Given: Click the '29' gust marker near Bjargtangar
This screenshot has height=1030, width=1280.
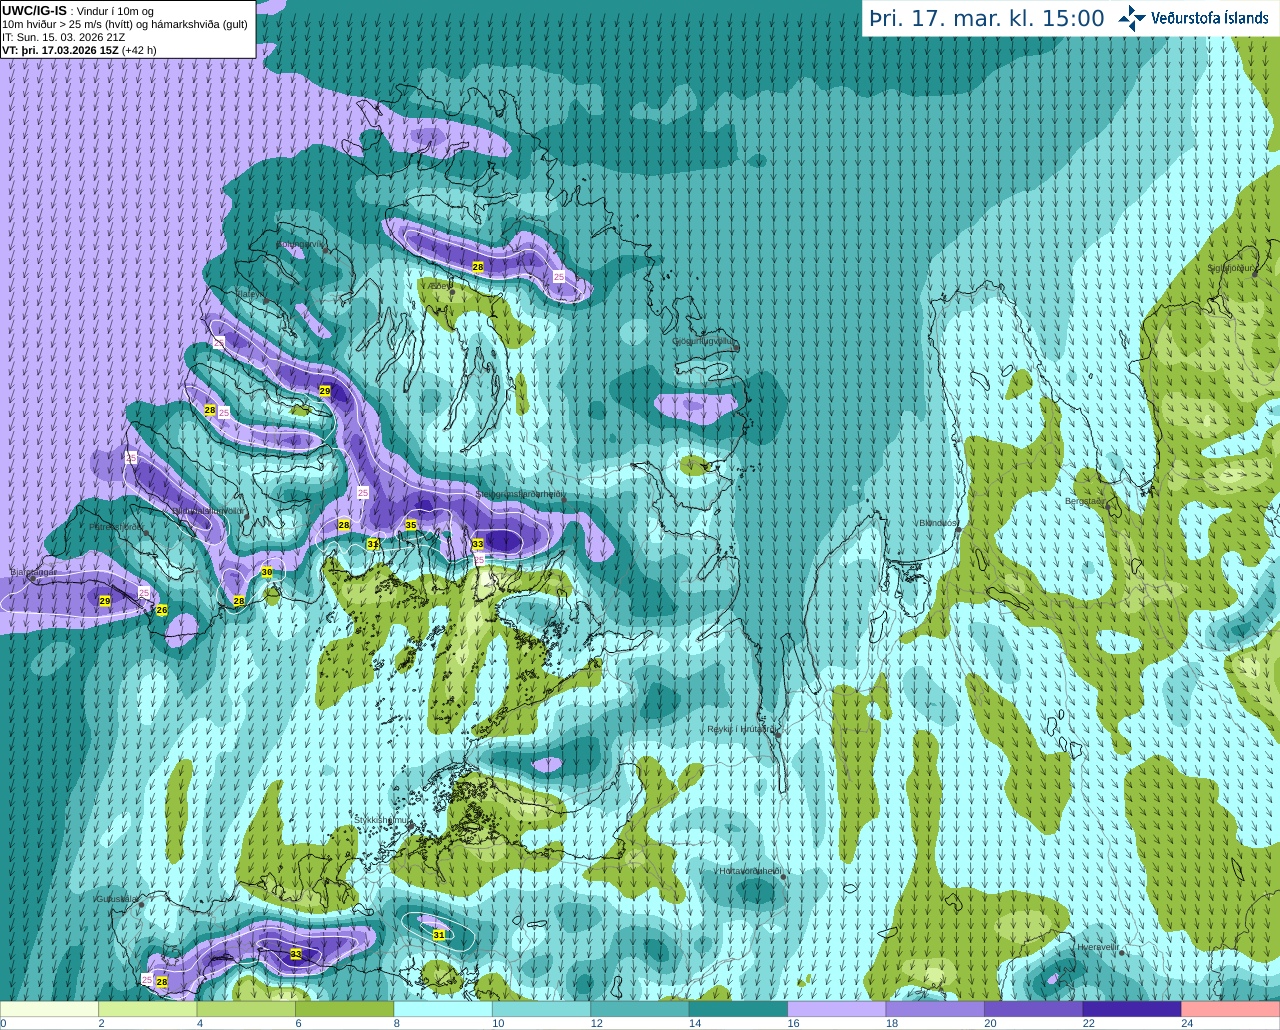Looking at the screenshot, I should 105,601.
